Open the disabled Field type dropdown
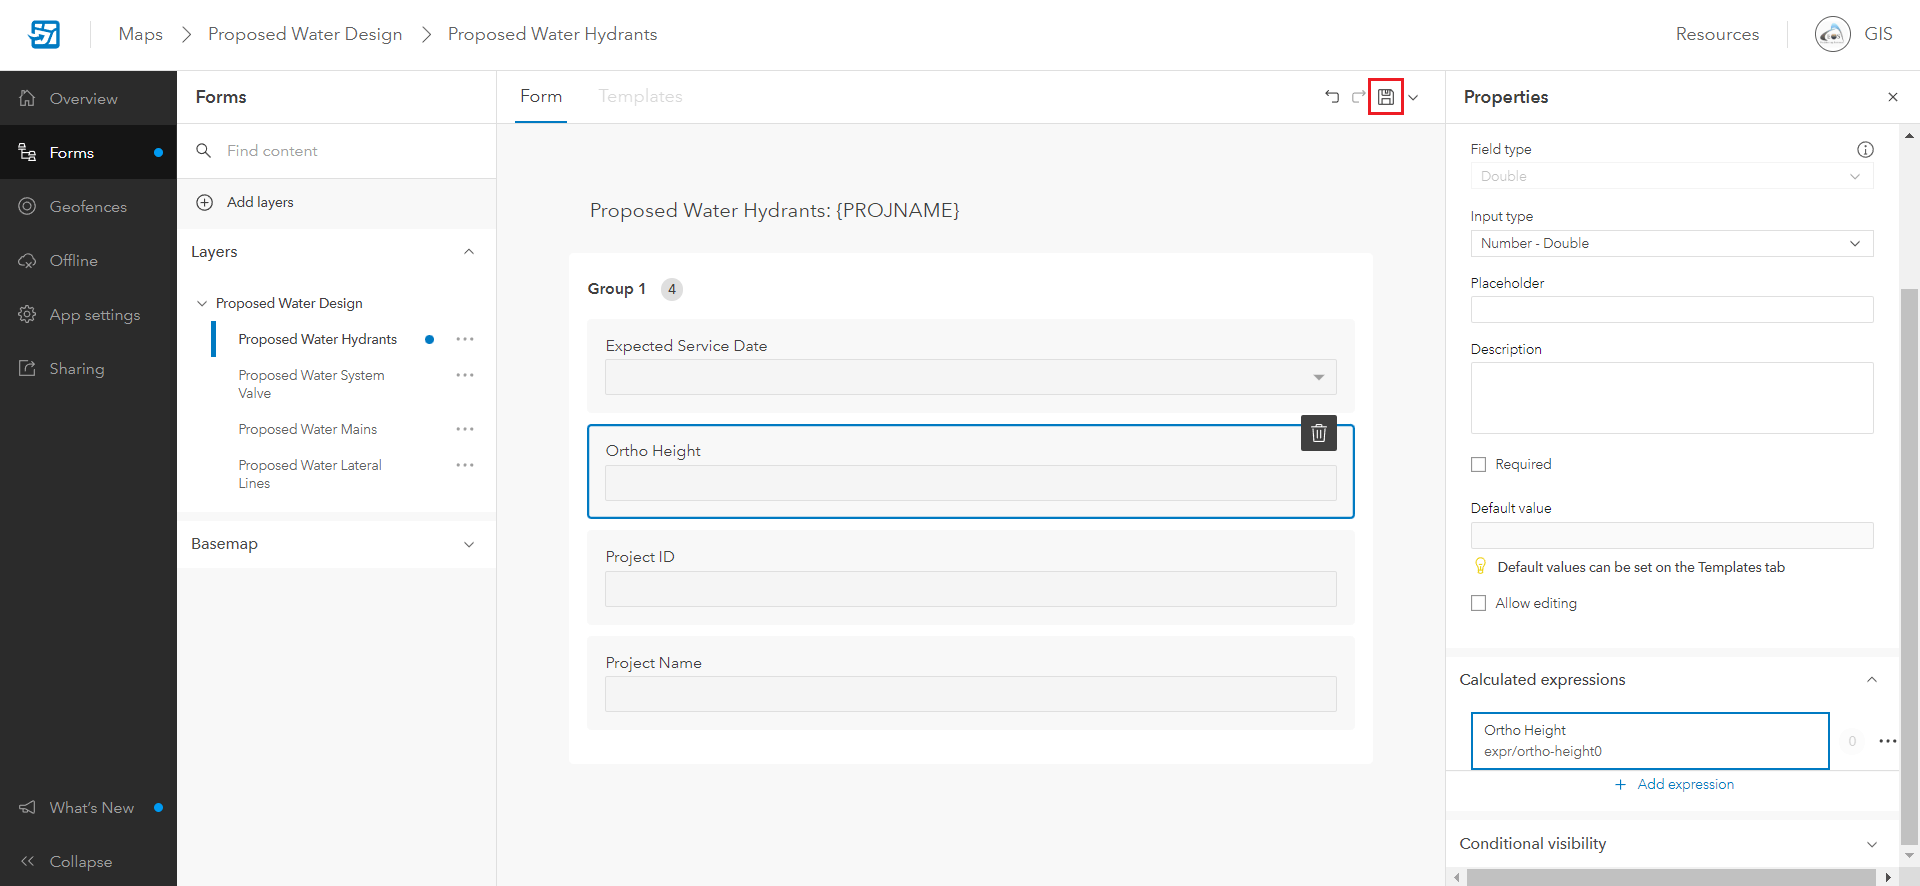Screen dimensions: 1920x886 coord(1671,176)
